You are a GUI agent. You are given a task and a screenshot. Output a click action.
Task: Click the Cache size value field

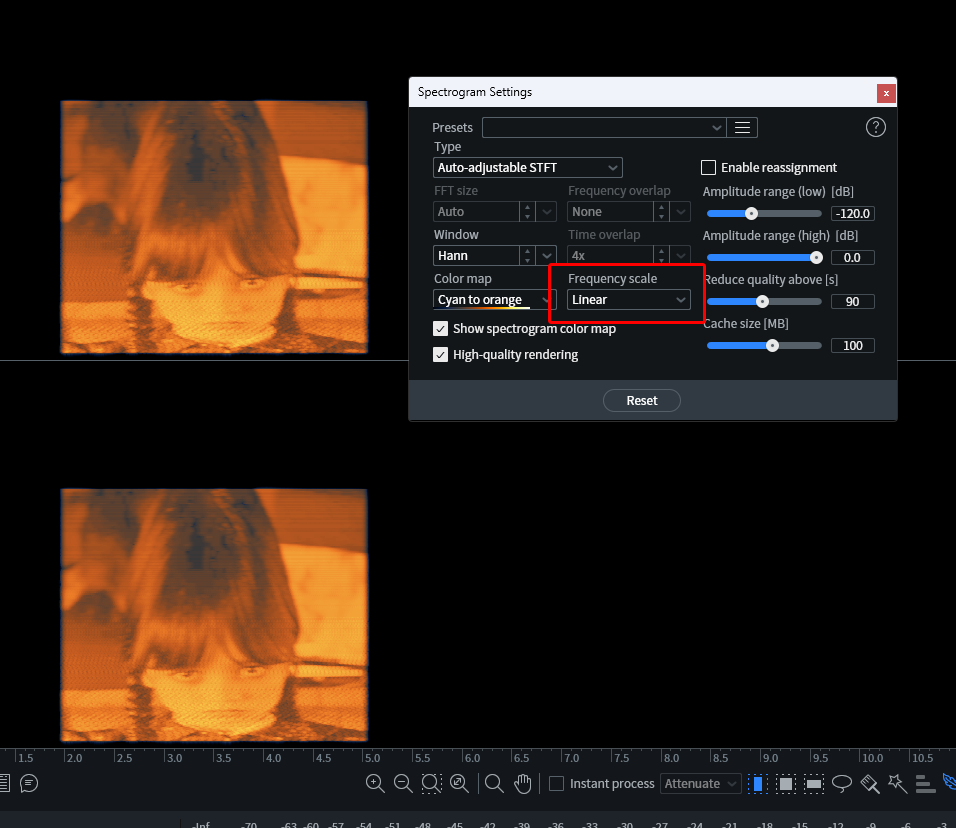pos(852,345)
